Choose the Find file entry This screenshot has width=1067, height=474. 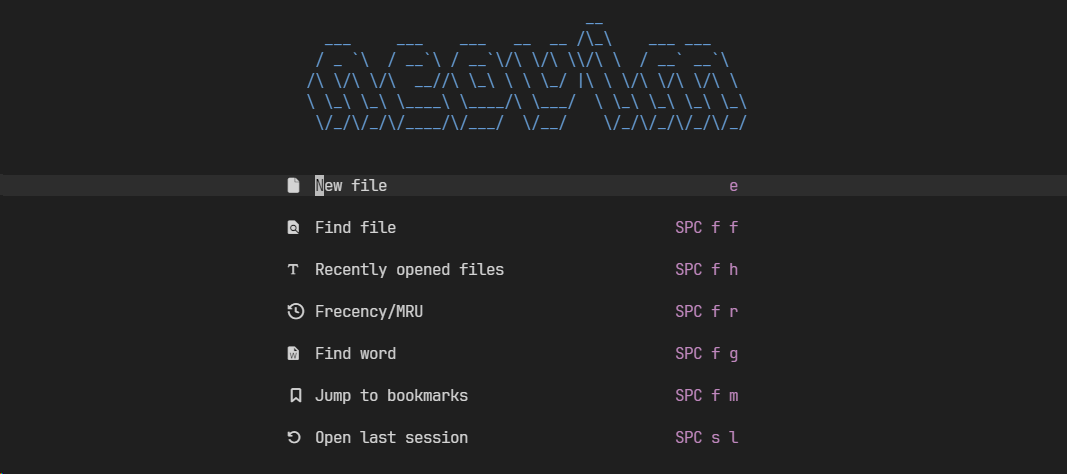pos(355,228)
